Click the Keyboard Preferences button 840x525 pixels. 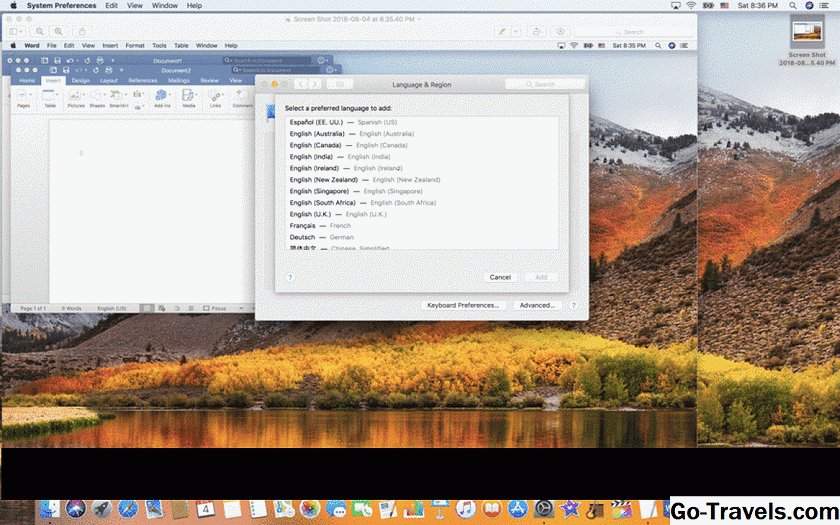(463, 305)
